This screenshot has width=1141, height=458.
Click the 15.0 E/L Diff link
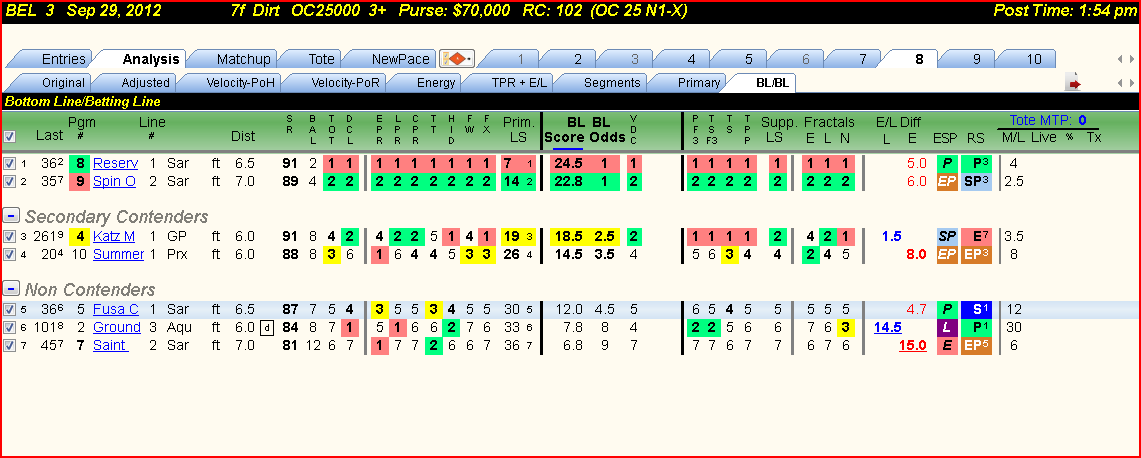click(x=913, y=345)
